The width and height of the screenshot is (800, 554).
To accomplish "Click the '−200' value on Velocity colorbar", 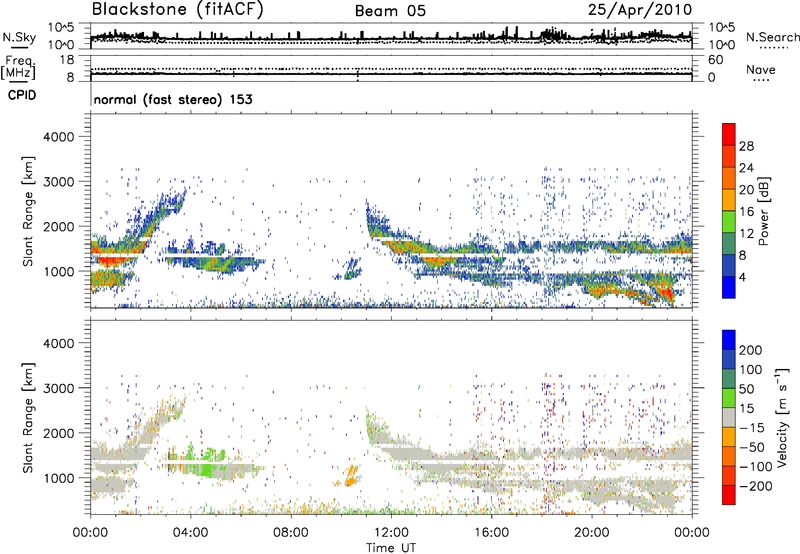I will tap(756, 486).
